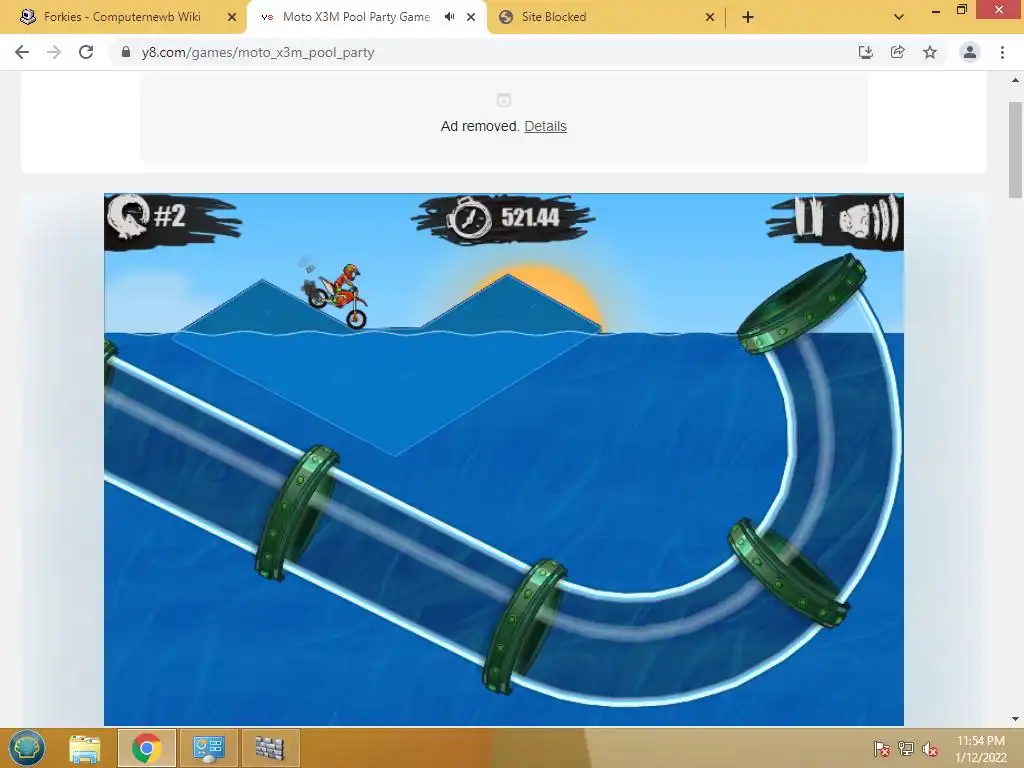Open the Details link for removed ad

545,126
